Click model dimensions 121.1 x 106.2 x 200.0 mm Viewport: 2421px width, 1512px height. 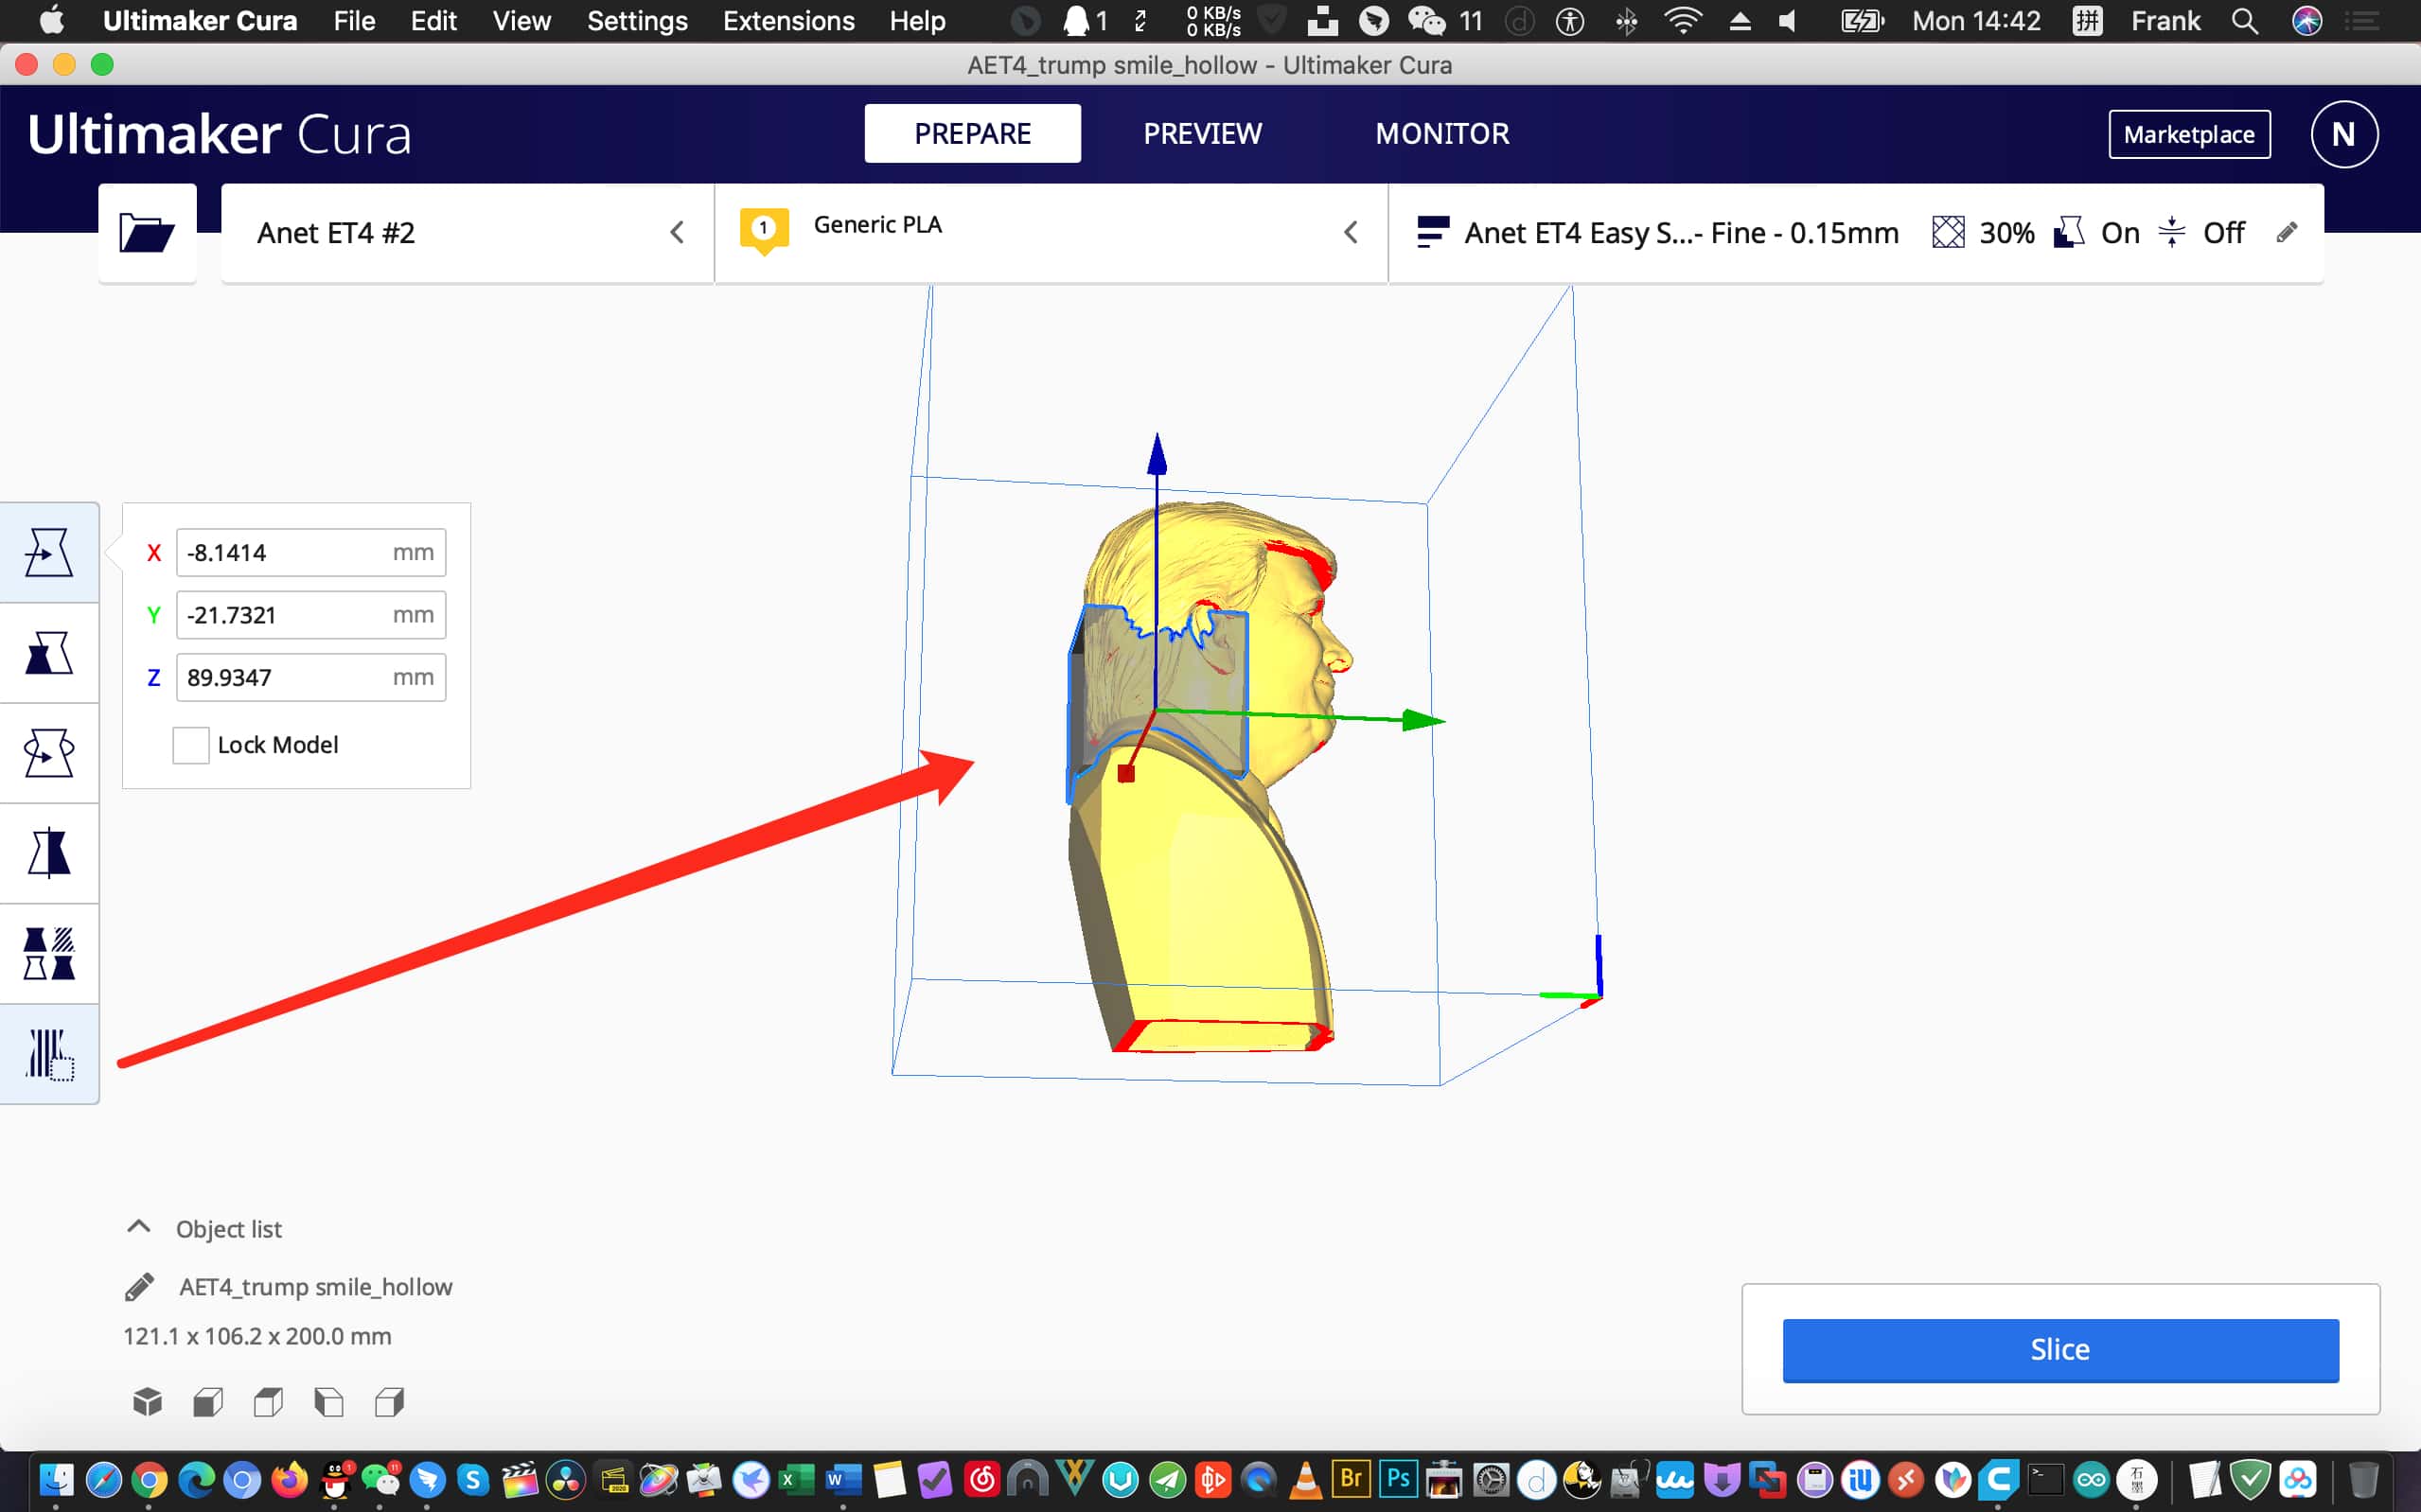(257, 1336)
